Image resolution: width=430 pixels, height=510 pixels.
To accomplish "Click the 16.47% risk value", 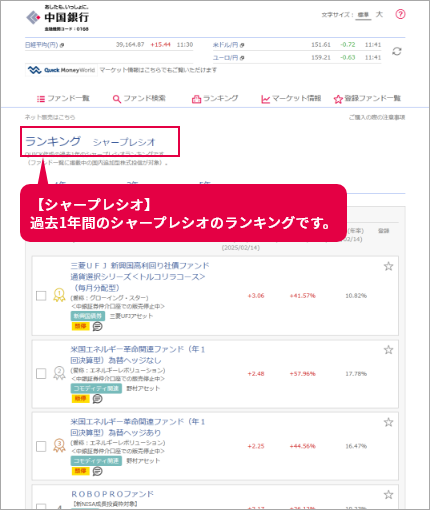I will click(x=356, y=446).
